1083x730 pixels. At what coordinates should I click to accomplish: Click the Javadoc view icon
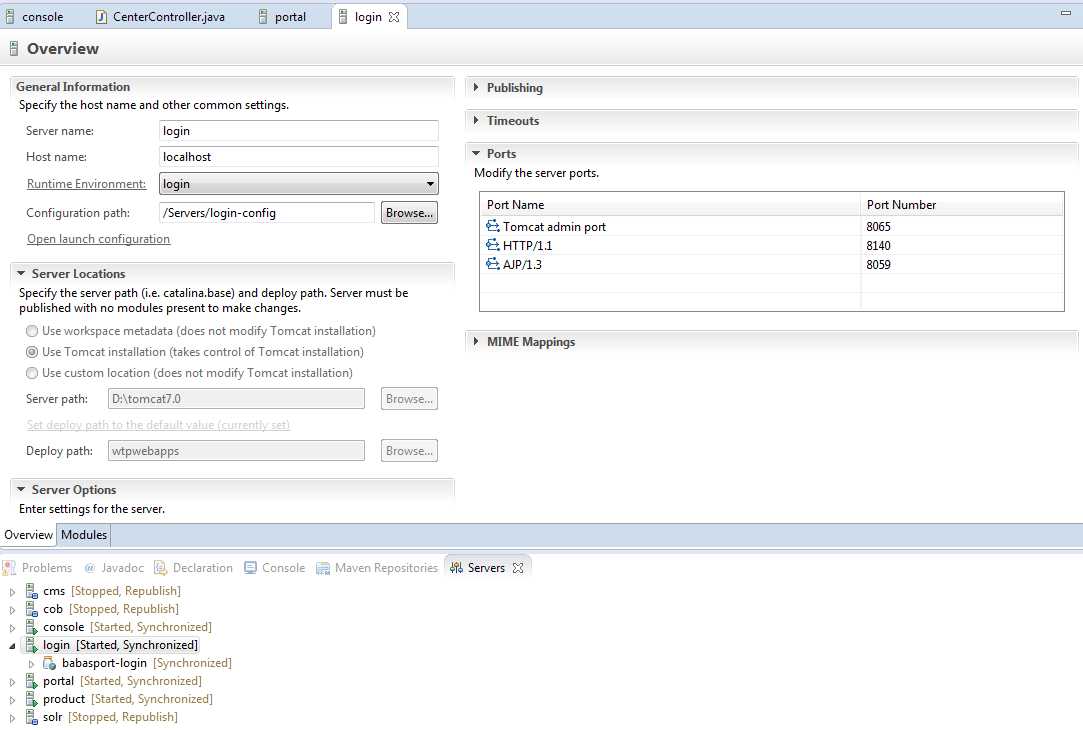90,568
